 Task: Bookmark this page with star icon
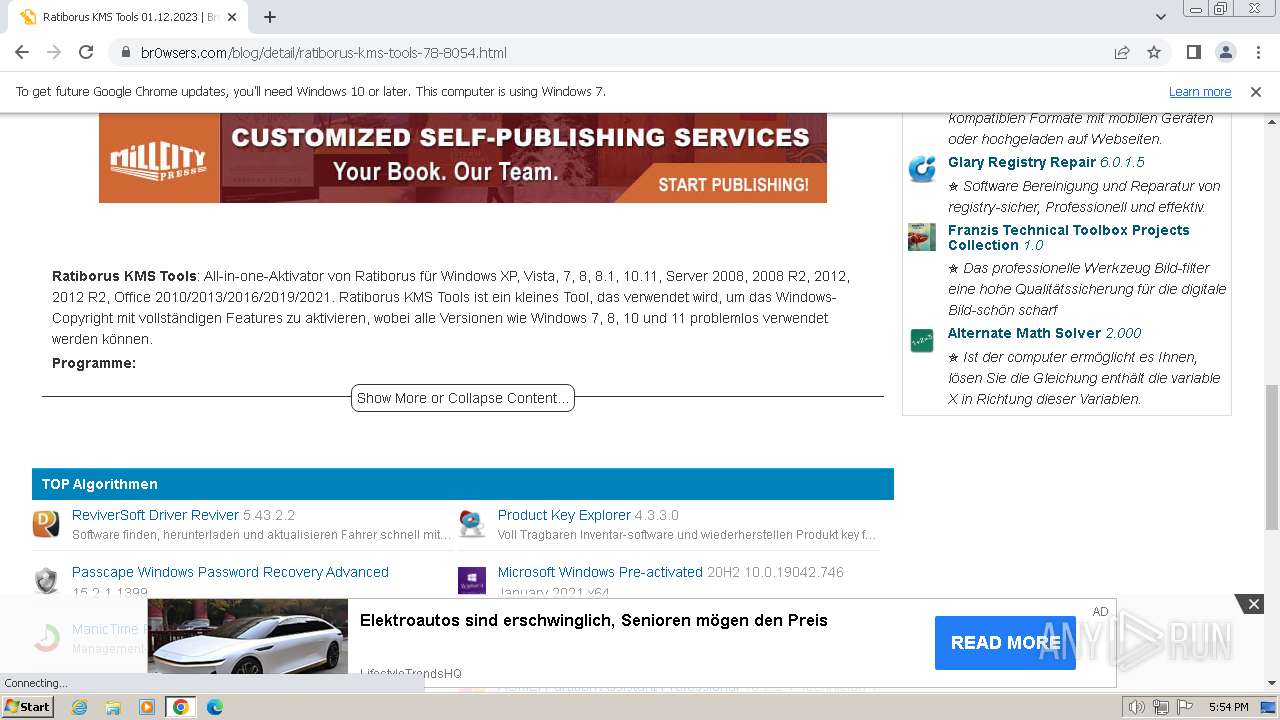click(1154, 52)
